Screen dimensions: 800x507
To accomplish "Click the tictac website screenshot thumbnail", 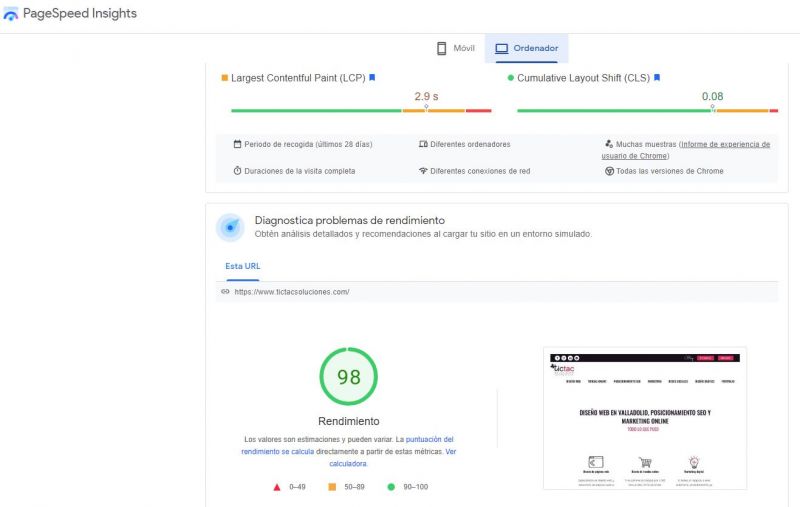I will (x=645, y=419).
